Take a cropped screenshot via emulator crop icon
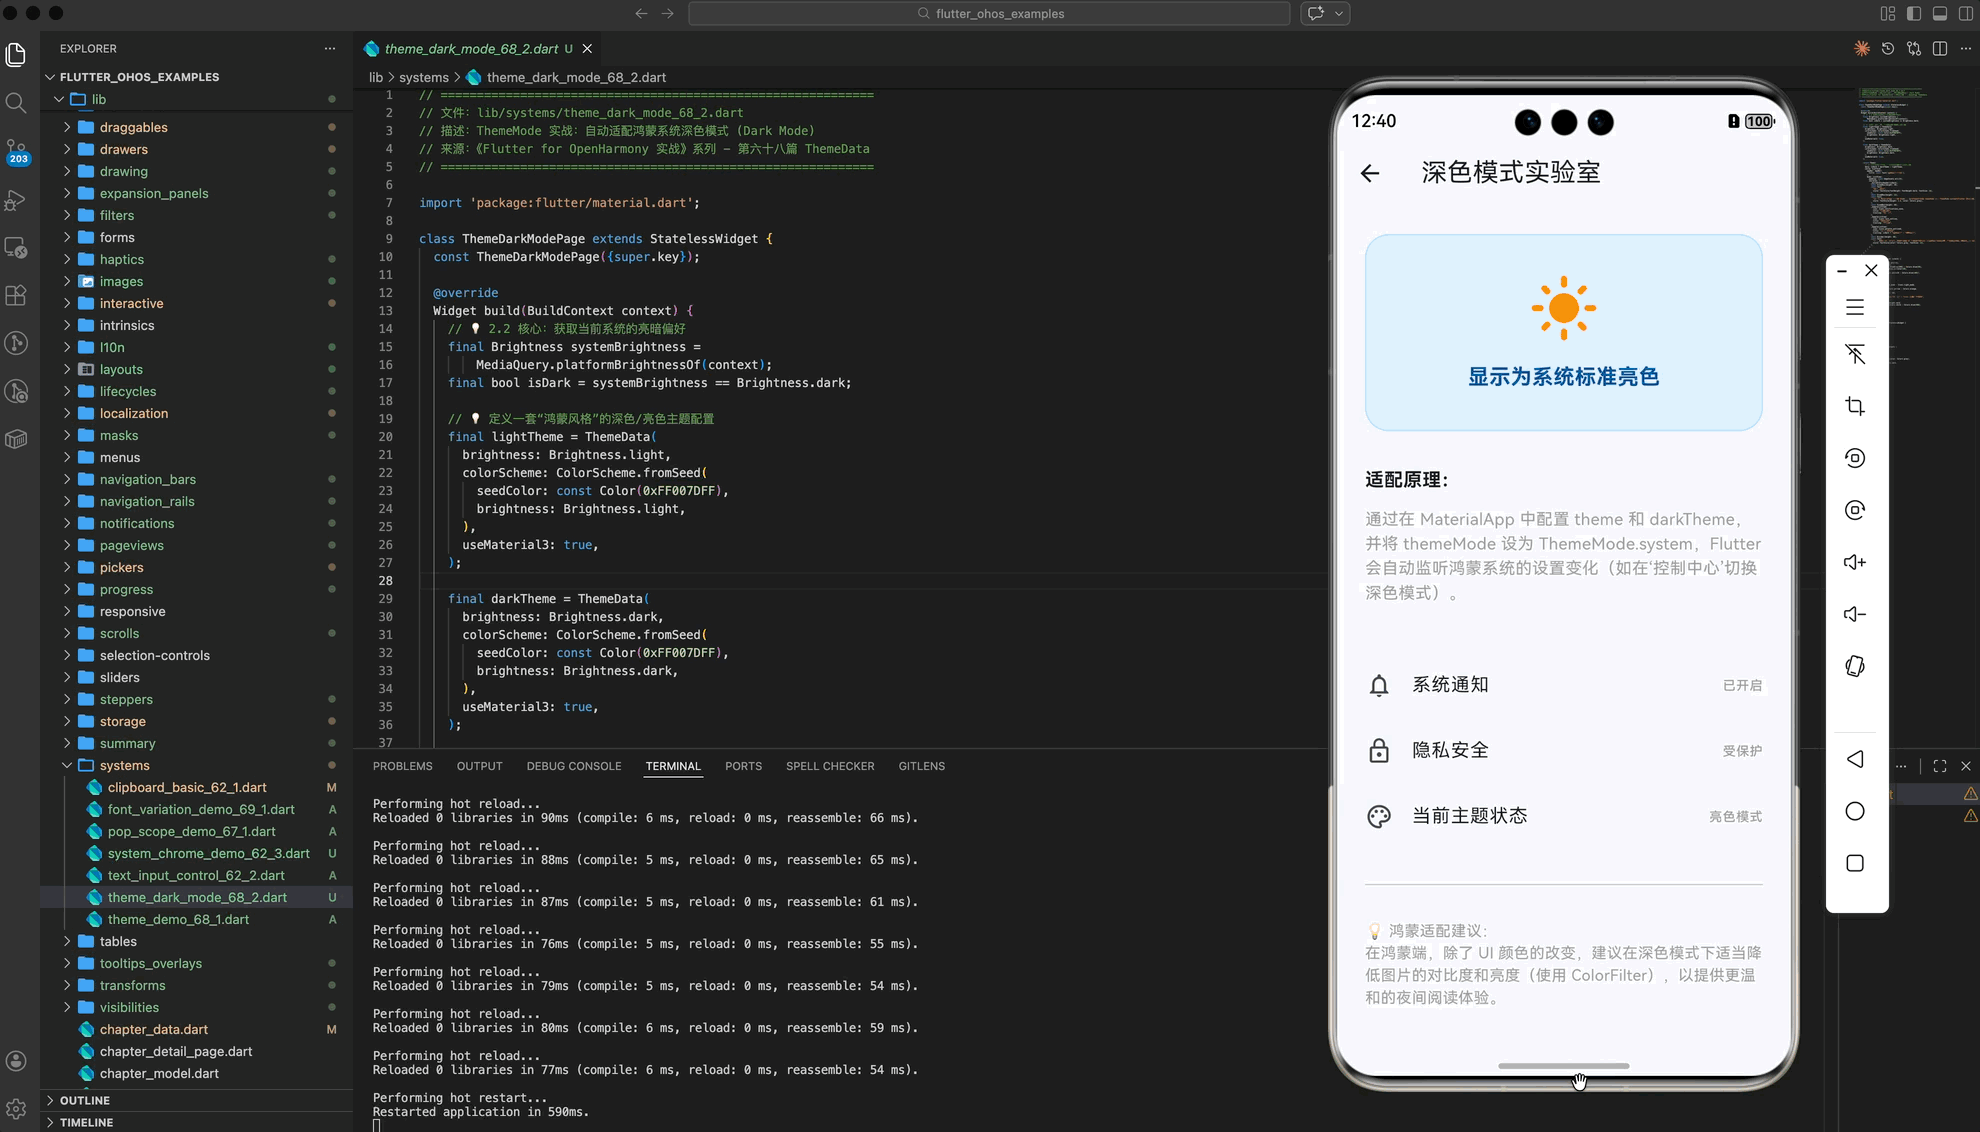Image resolution: width=1980 pixels, height=1132 pixels. (1855, 406)
